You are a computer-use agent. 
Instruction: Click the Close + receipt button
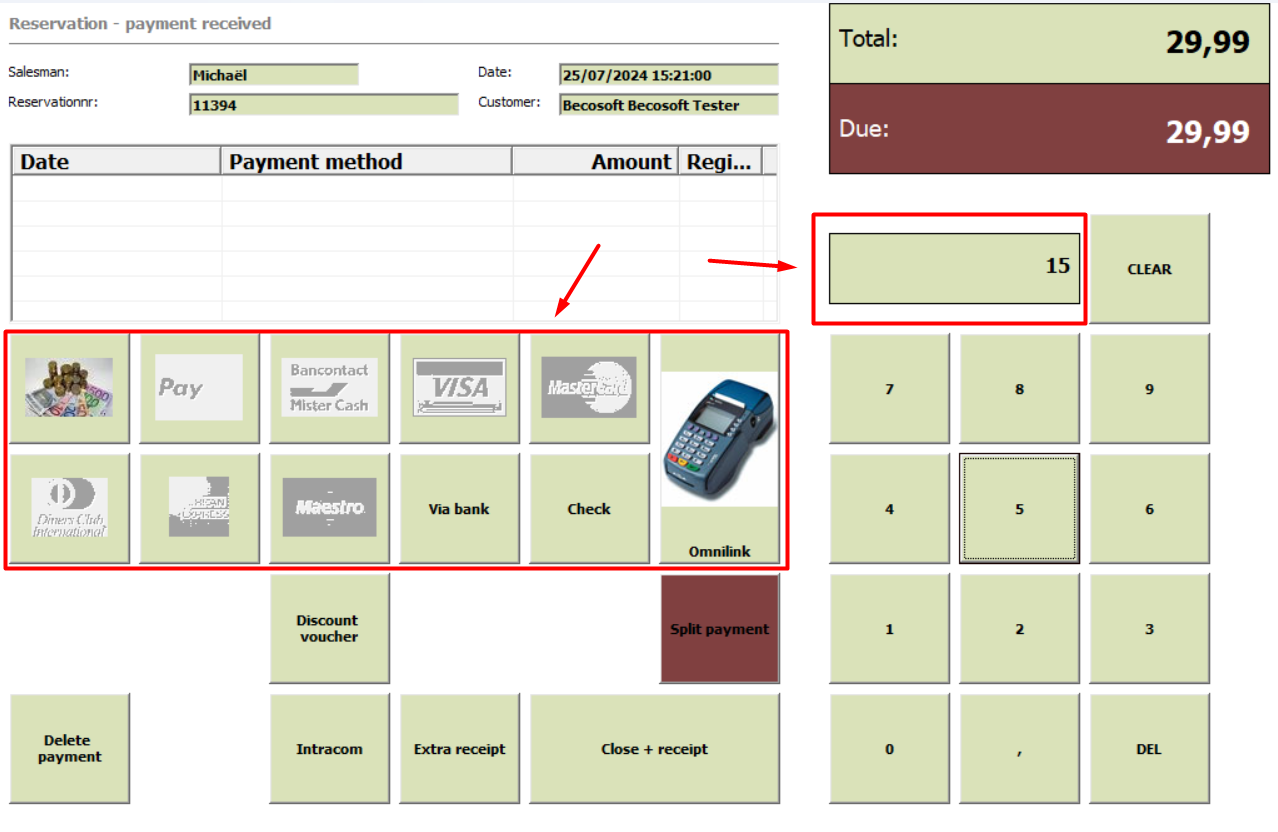tap(655, 748)
